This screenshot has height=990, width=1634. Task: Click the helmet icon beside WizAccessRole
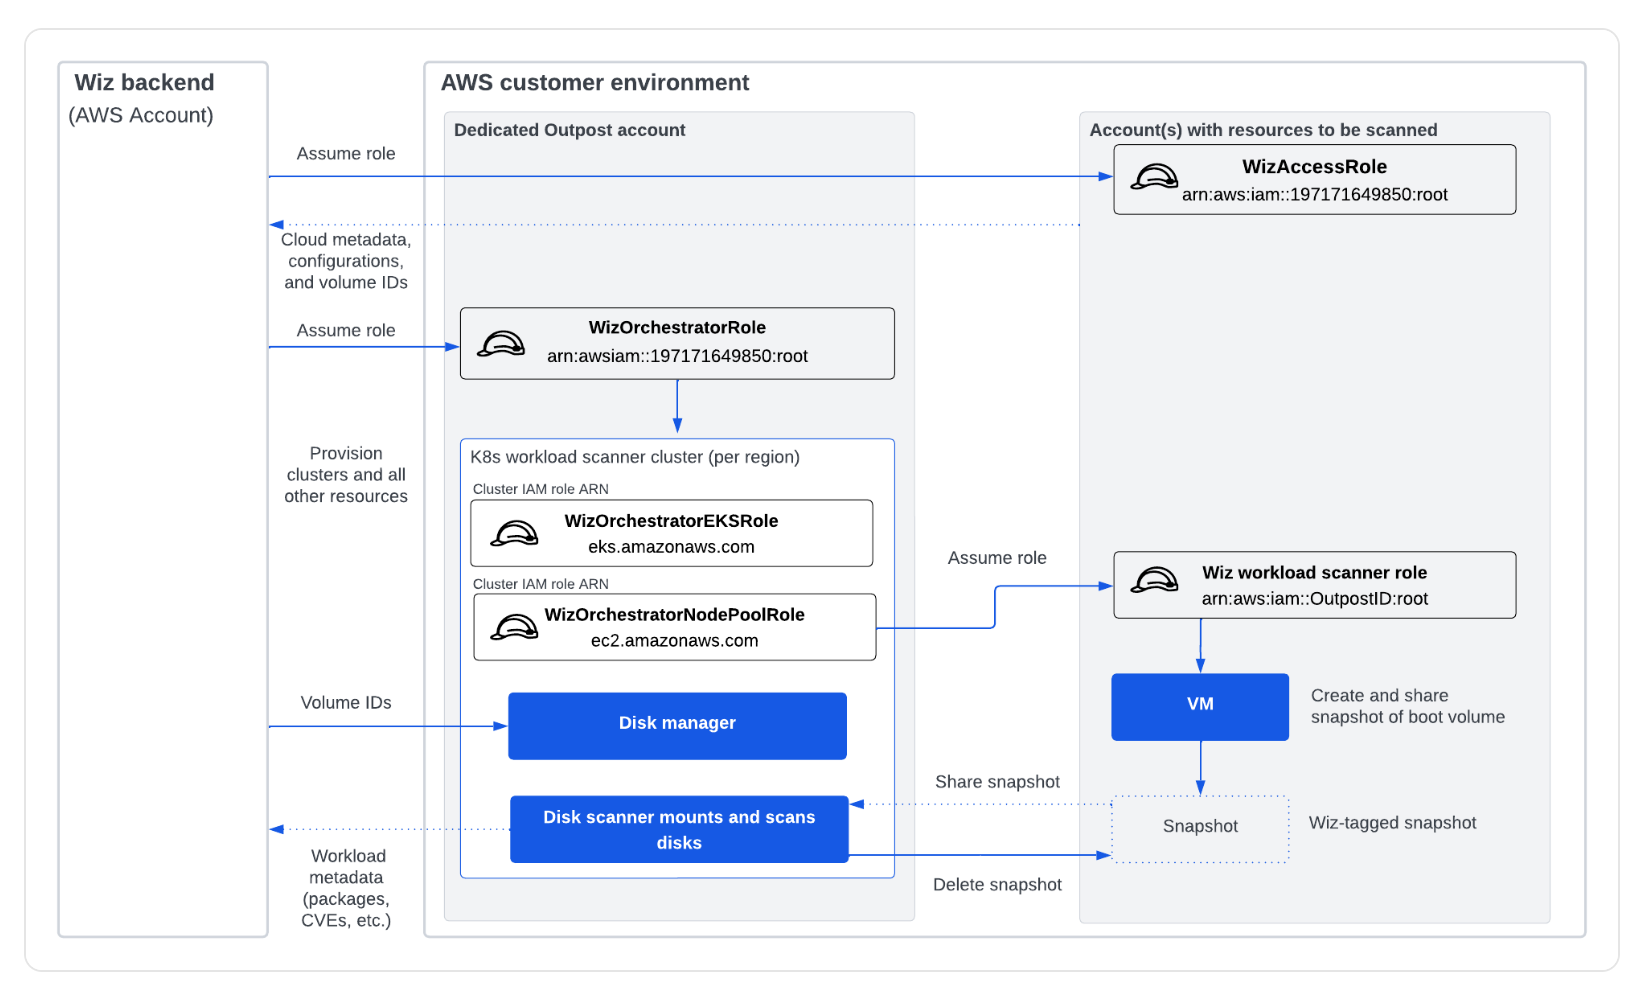tap(1154, 178)
